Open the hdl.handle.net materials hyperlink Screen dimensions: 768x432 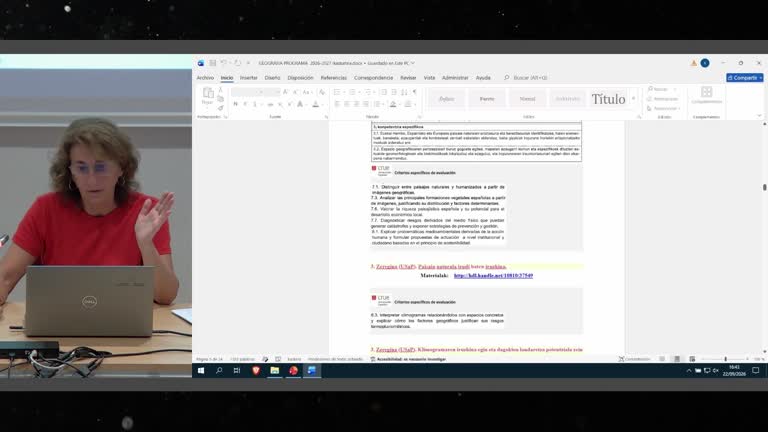pyautogui.click(x=493, y=276)
